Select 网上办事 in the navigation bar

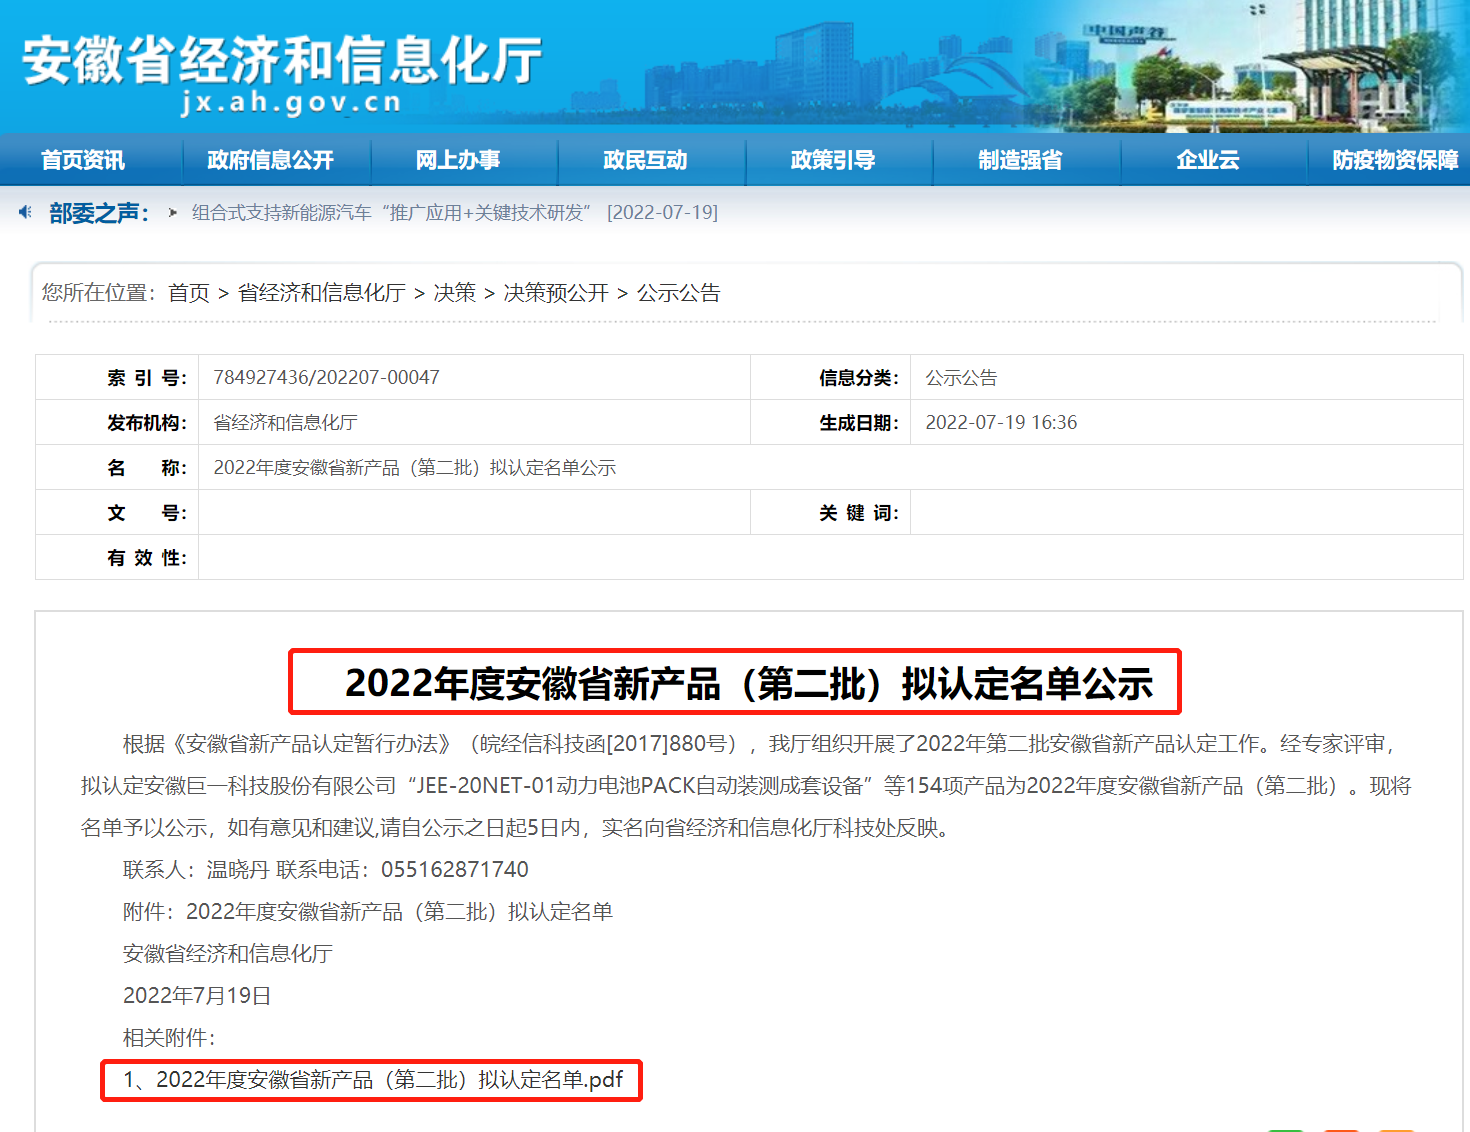[x=458, y=160]
